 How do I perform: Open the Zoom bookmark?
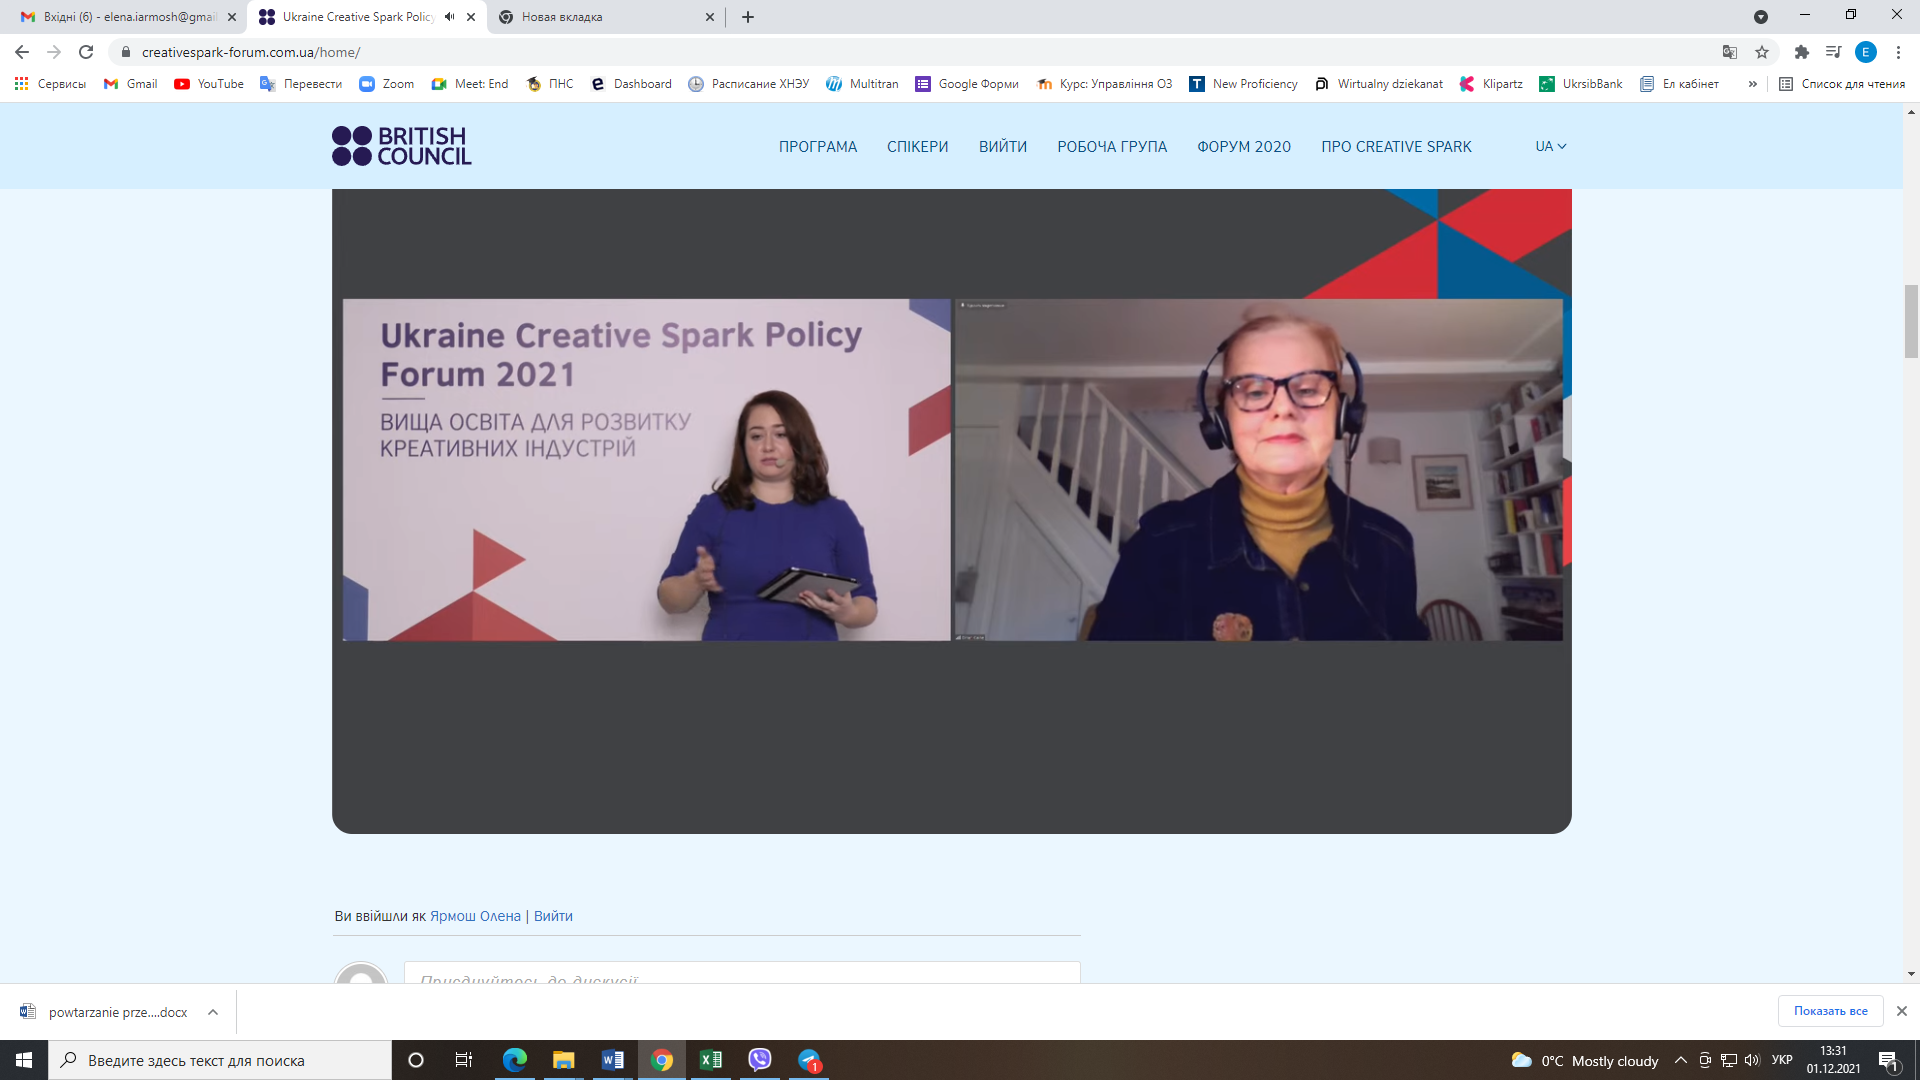pos(387,84)
